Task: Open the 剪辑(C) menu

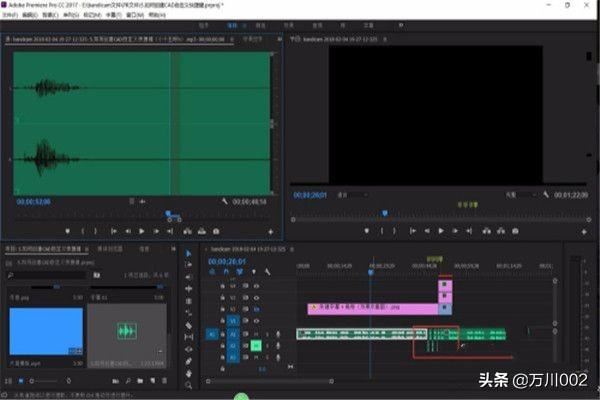Action: pyautogui.click(x=50, y=15)
